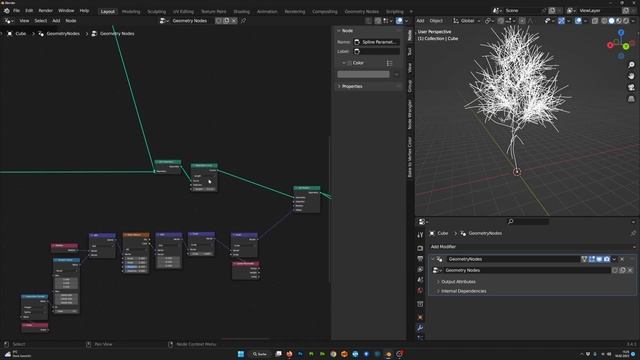
Task: Click the pan hand viewport icon
Action: (x=631, y=76)
